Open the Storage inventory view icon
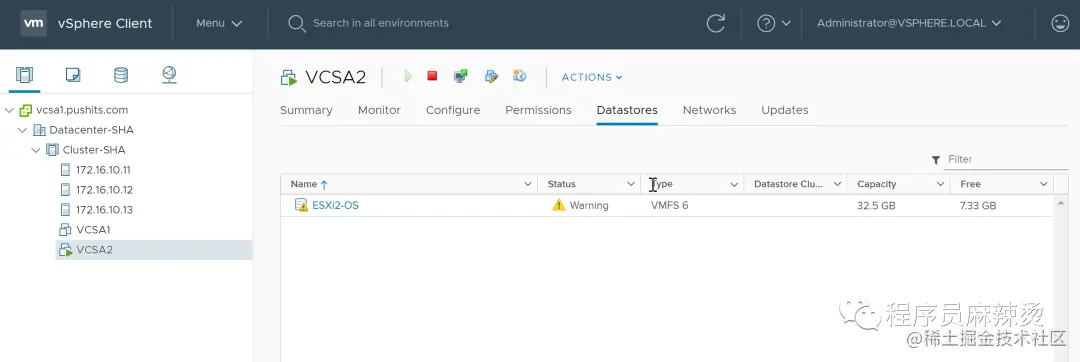 click(x=121, y=74)
